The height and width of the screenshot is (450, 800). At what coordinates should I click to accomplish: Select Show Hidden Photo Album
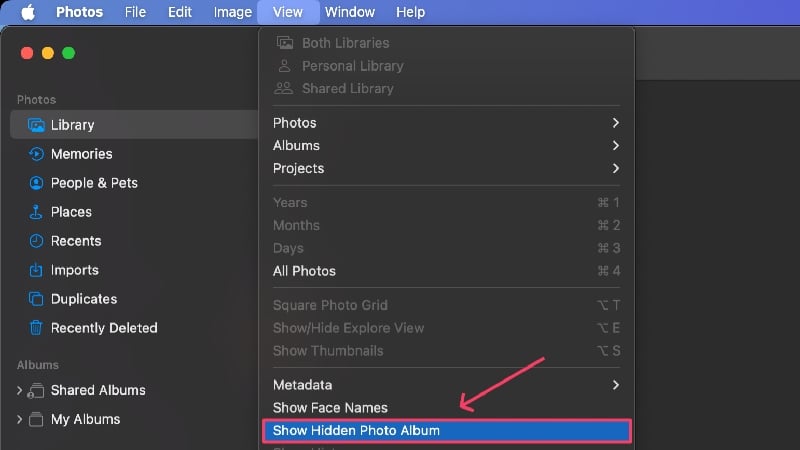point(446,431)
